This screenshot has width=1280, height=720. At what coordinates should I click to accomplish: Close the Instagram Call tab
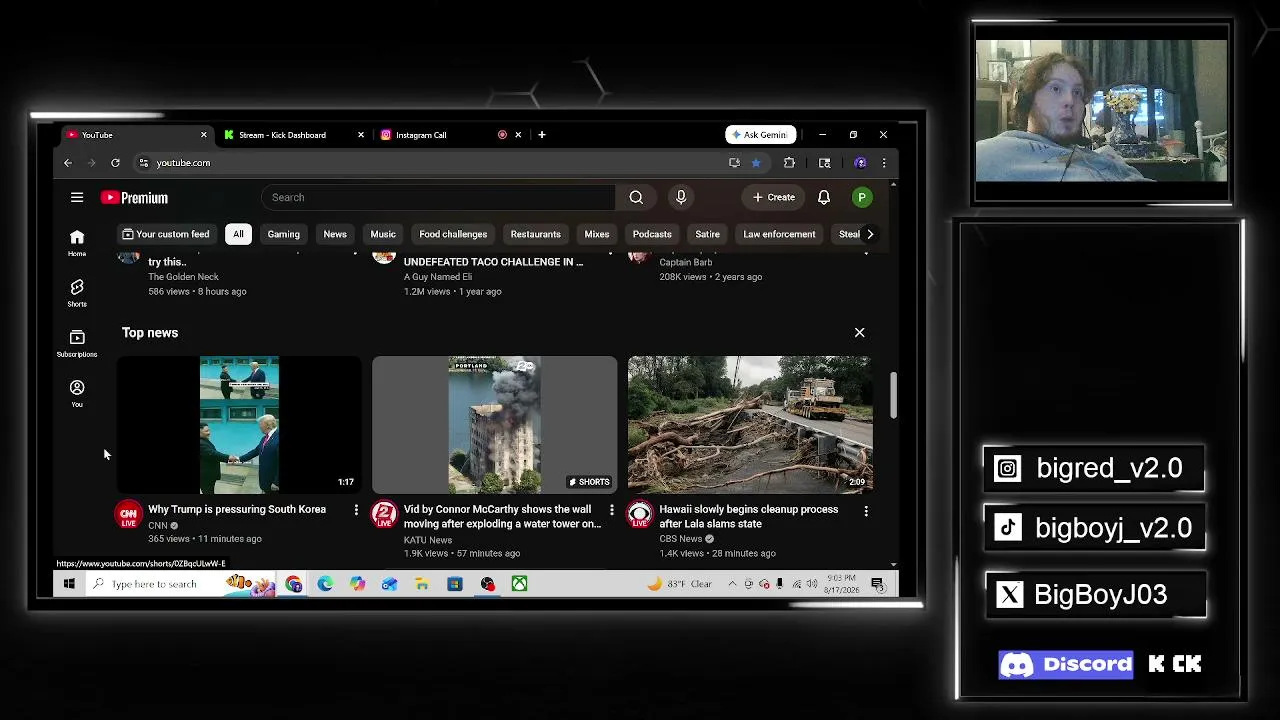tap(518, 135)
